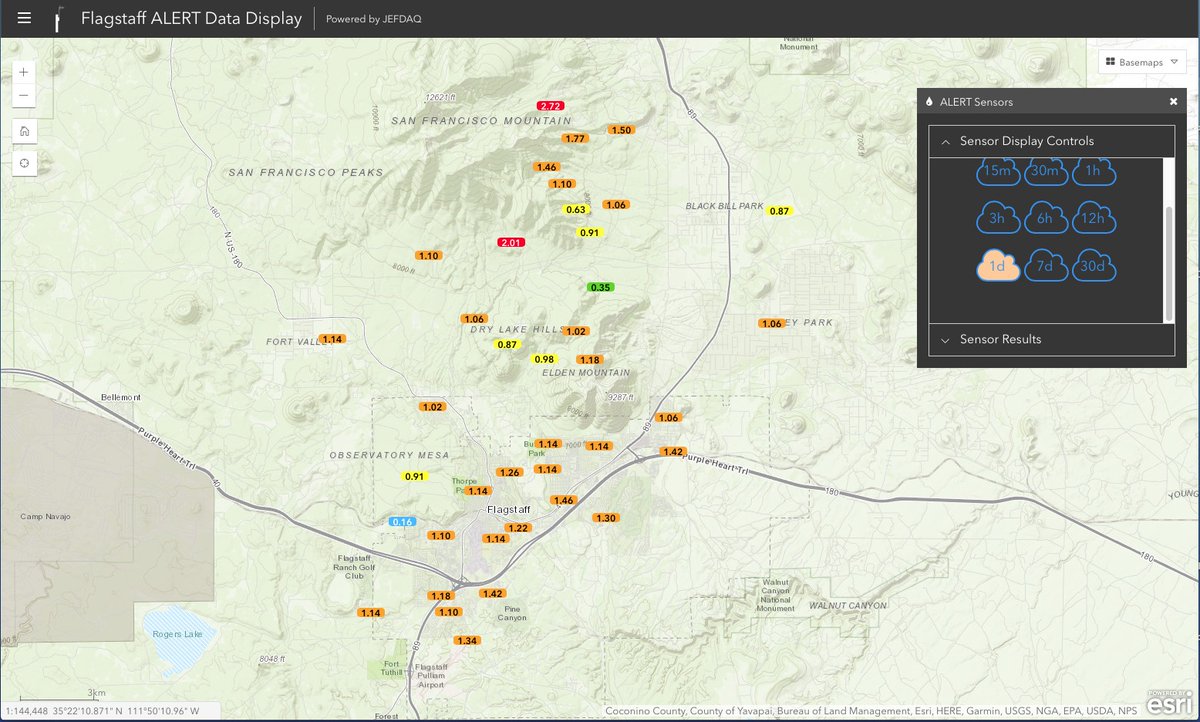Click the zoom out (−) map control
Screen dimensions: 1200x722
click(23, 95)
